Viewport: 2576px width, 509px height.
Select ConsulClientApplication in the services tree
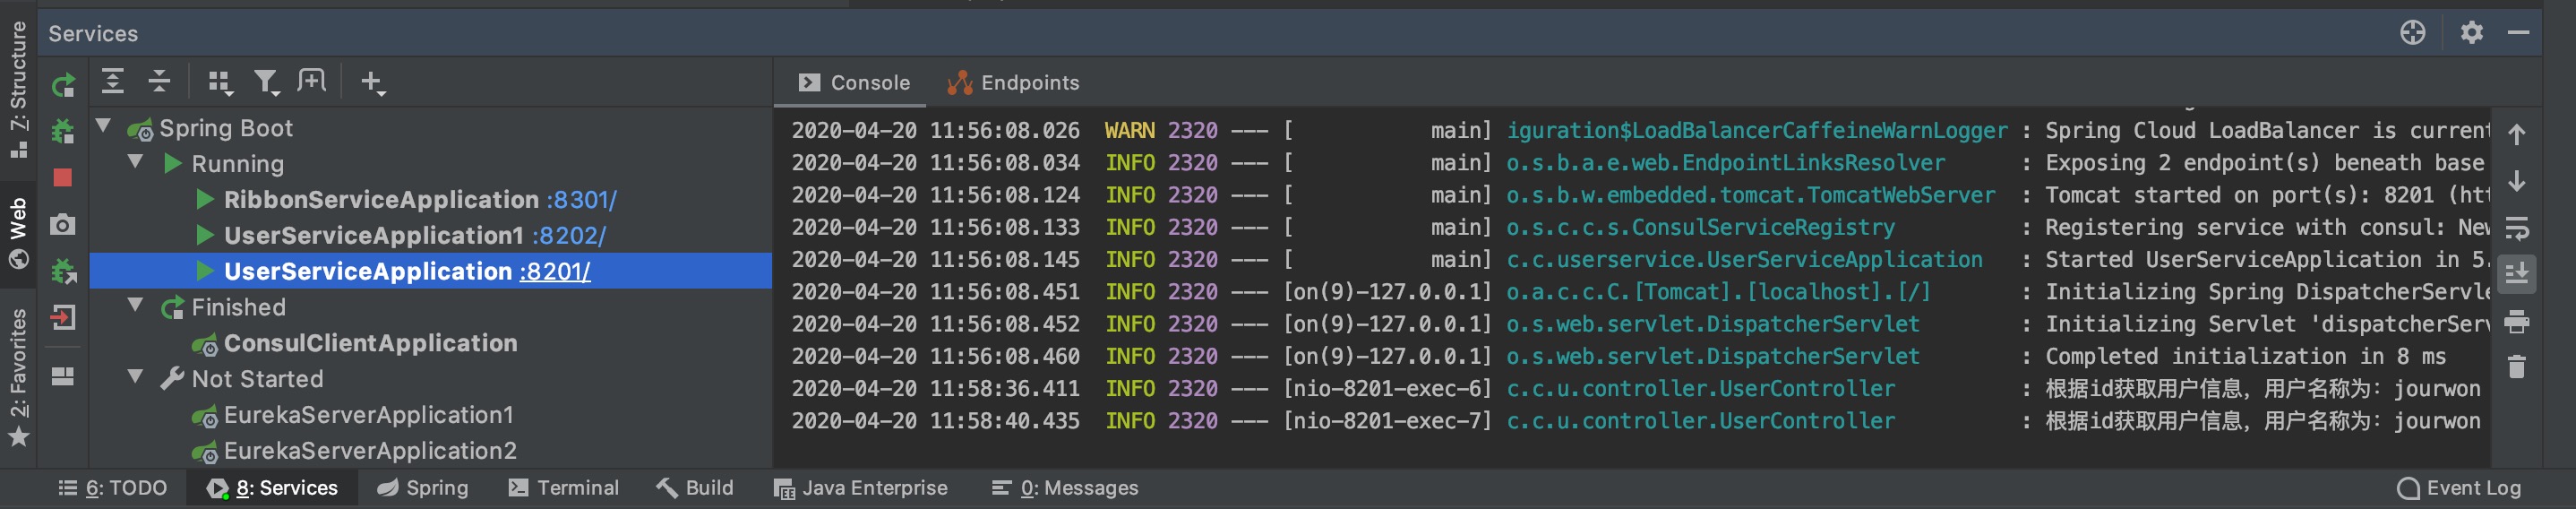pyautogui.click(x=370, y=343)
